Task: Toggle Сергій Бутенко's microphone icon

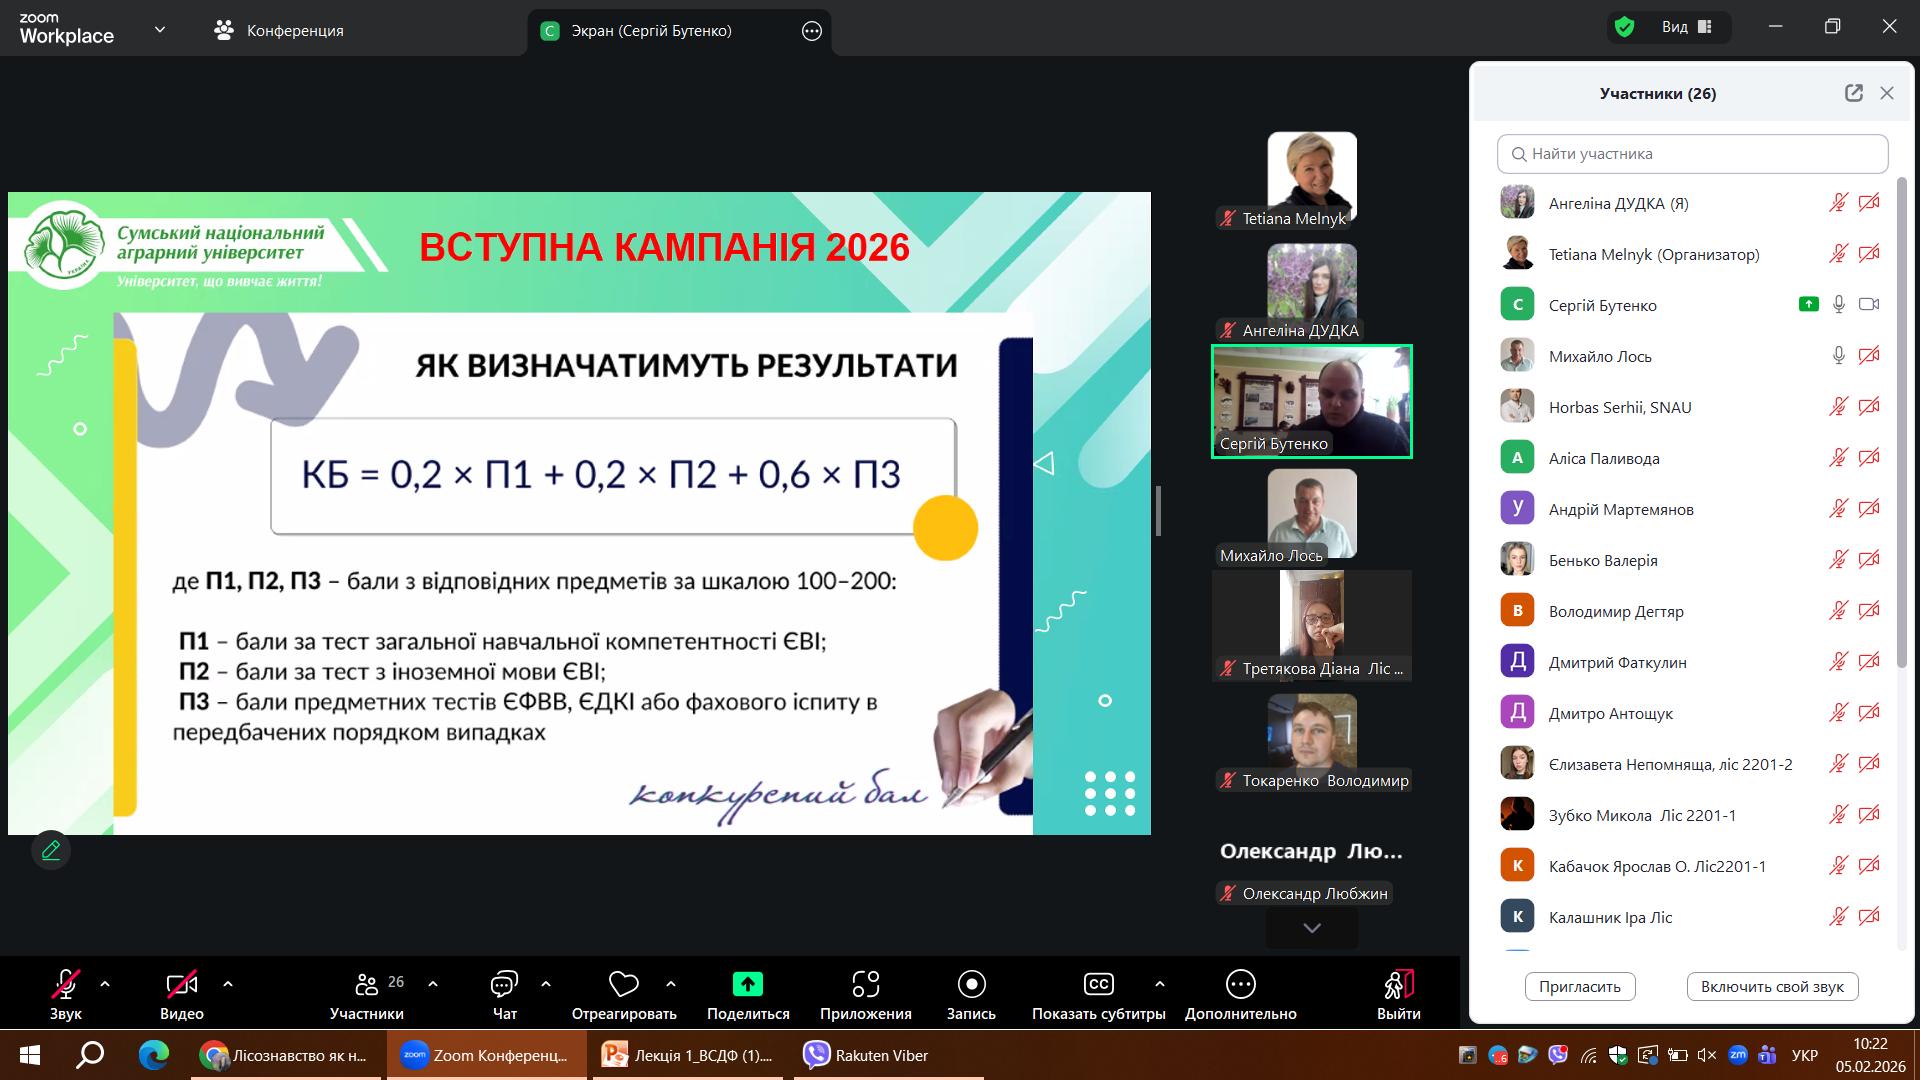Action: [x=1838, y=305]
